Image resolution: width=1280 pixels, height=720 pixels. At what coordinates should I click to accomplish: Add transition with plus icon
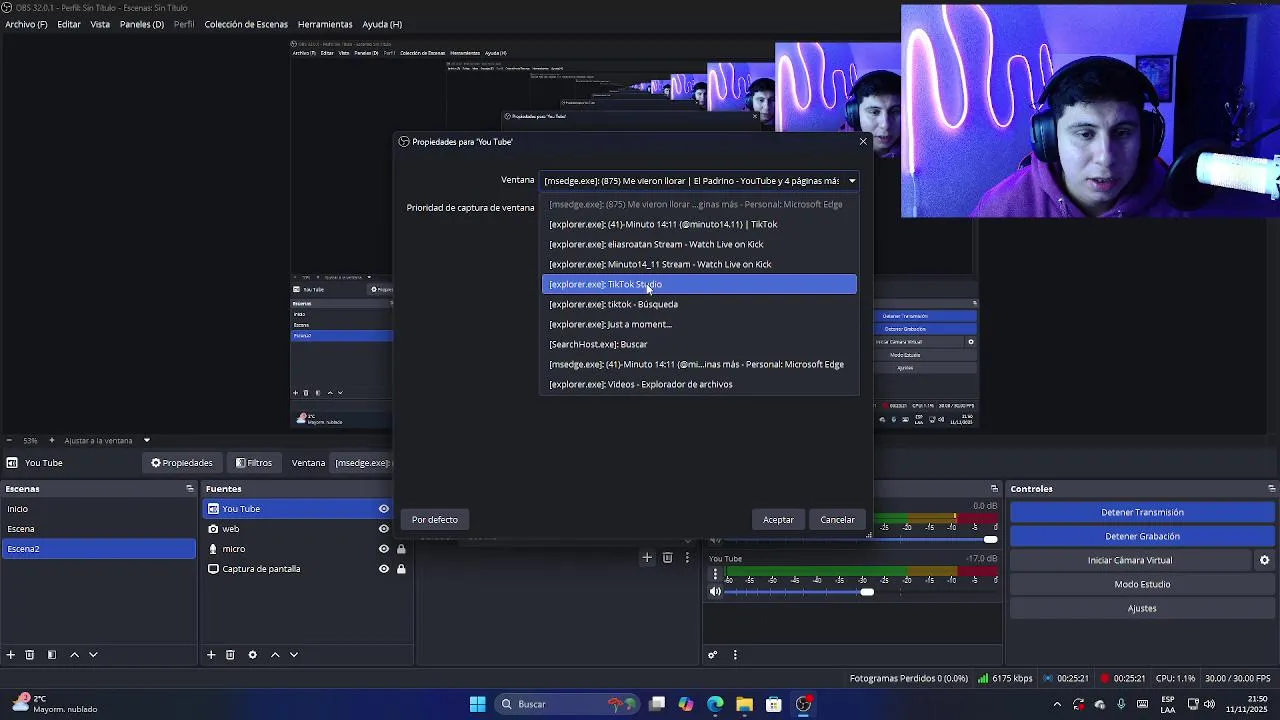point(647,558)
